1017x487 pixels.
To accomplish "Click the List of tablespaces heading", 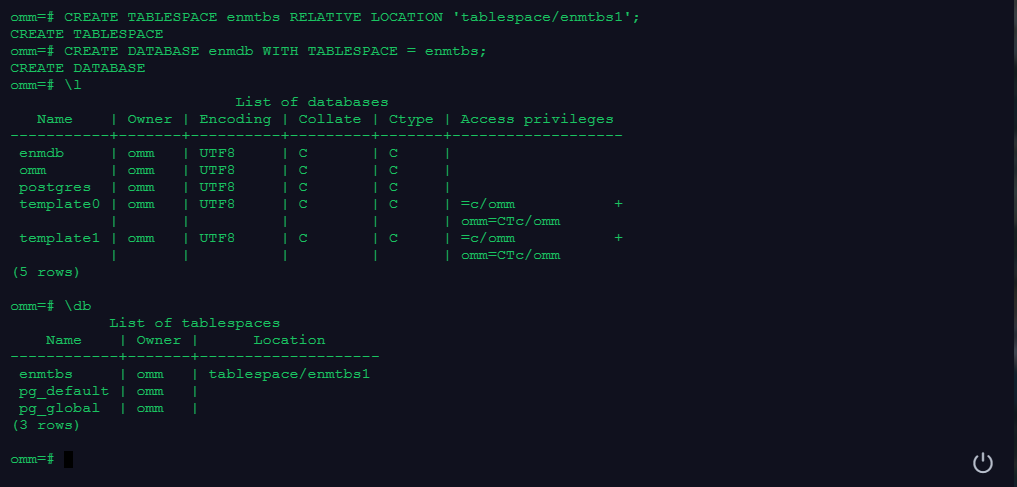I will pyautogui.click(x=194, y=323).
